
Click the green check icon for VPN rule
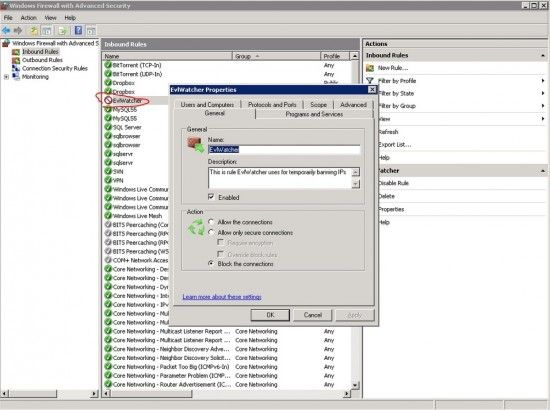pos(108,180)
